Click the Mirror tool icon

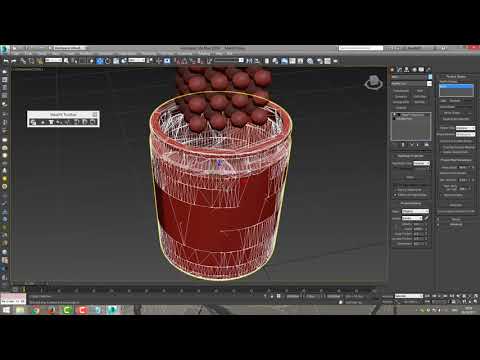(x=249, y=61)
